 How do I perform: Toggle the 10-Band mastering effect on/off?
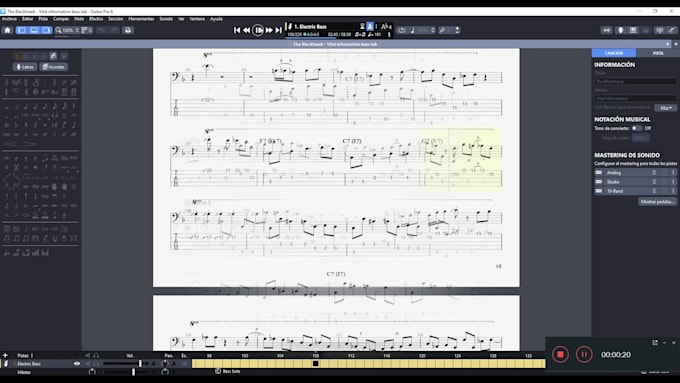point(599,191)
